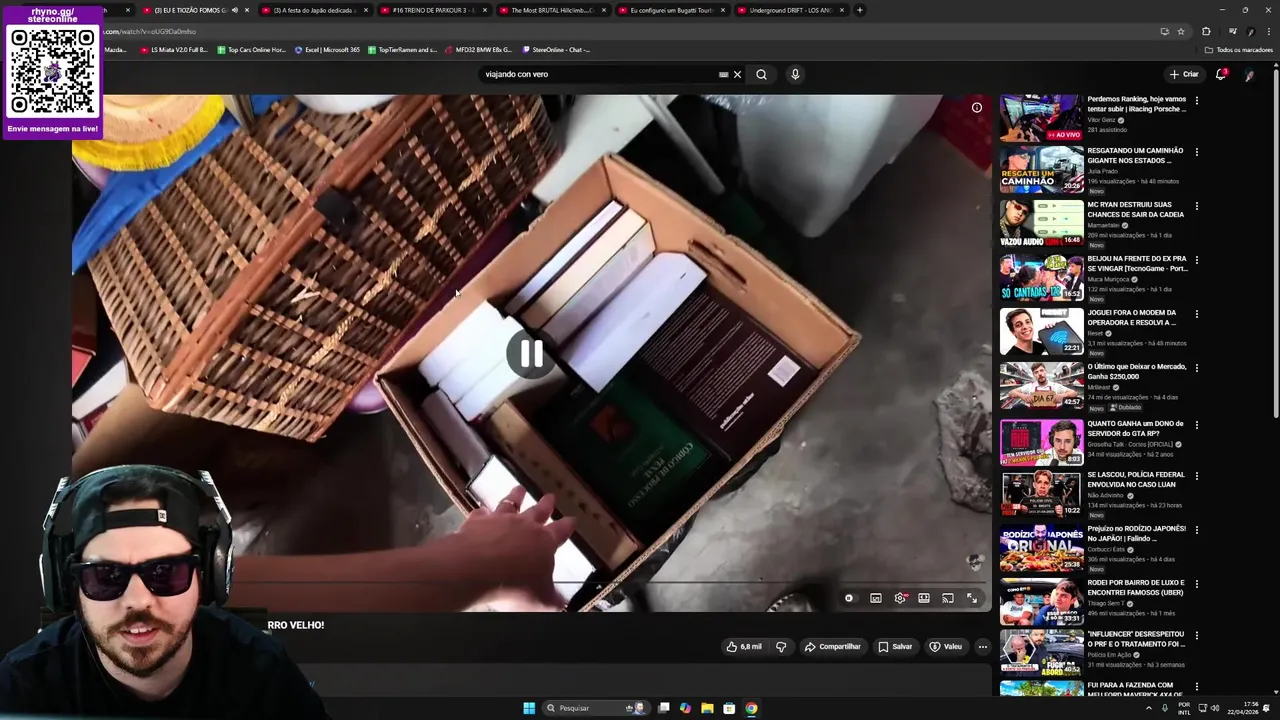1280x720 pixels.
Task: Open Task View on the taskbar
Action: click(663, 708)
